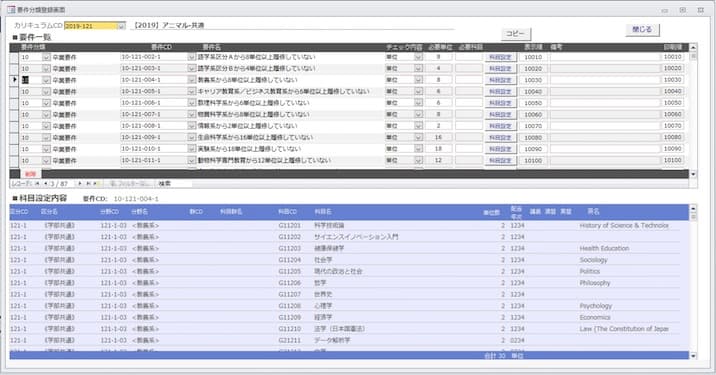The width and height of the screenshot is (716, 375).
Task: Select the G11207 subject code cell
Action: pyautogui.click(x=290, y=294)
